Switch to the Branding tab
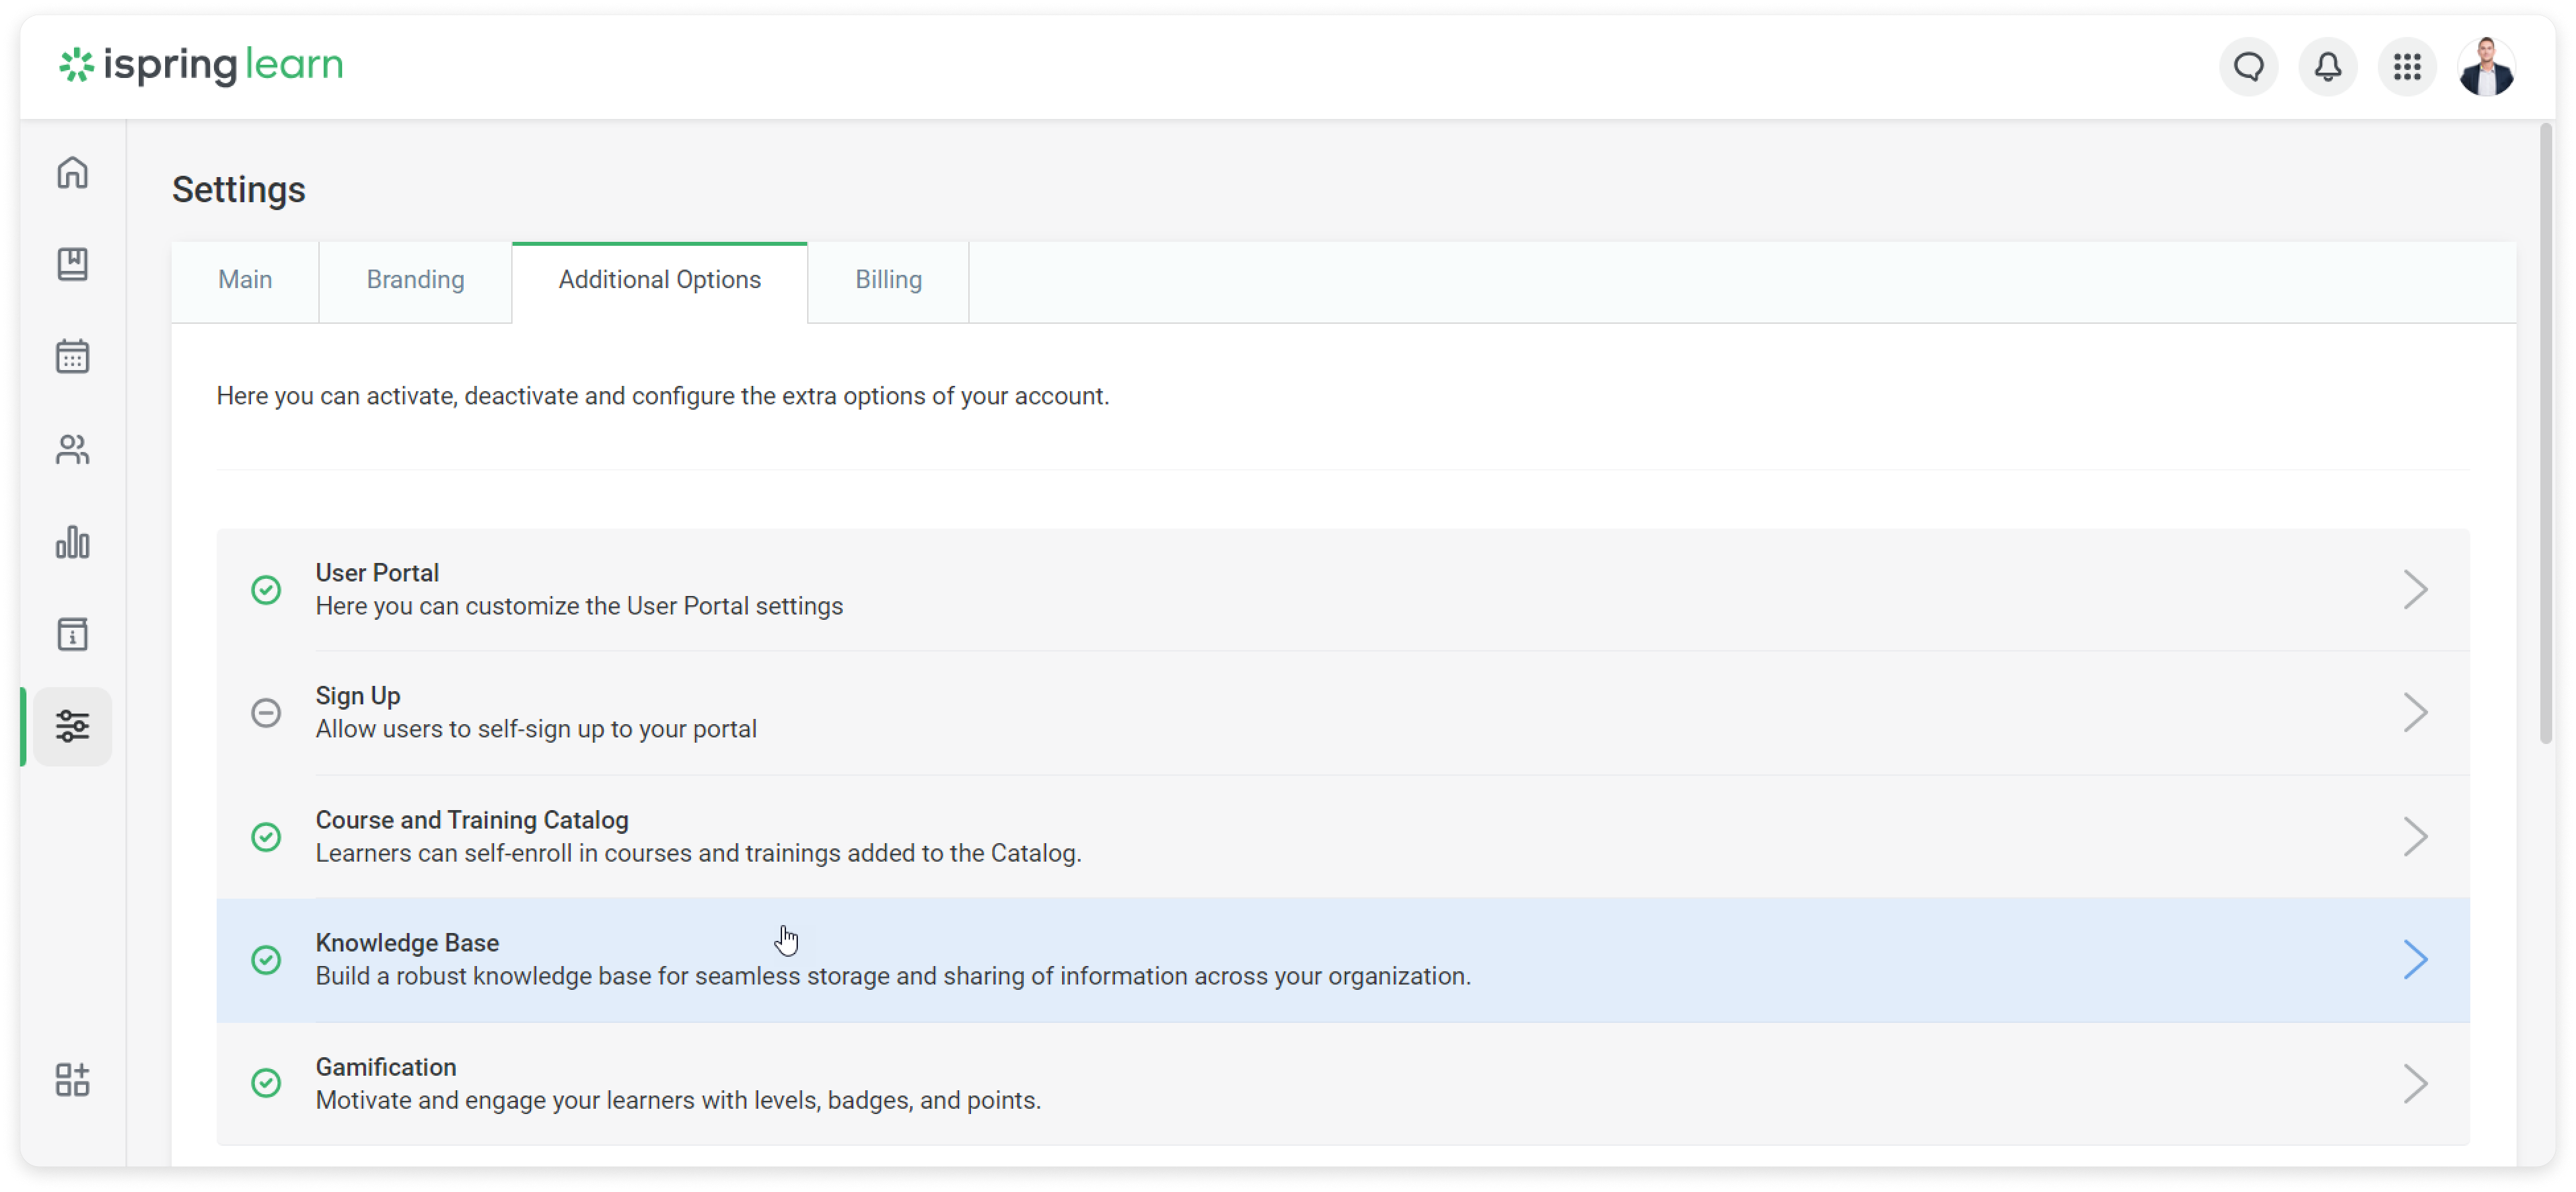Image resolution: width=2576 pixels, height=1192 pixels. pyautogui.click(x=415, y=280)
